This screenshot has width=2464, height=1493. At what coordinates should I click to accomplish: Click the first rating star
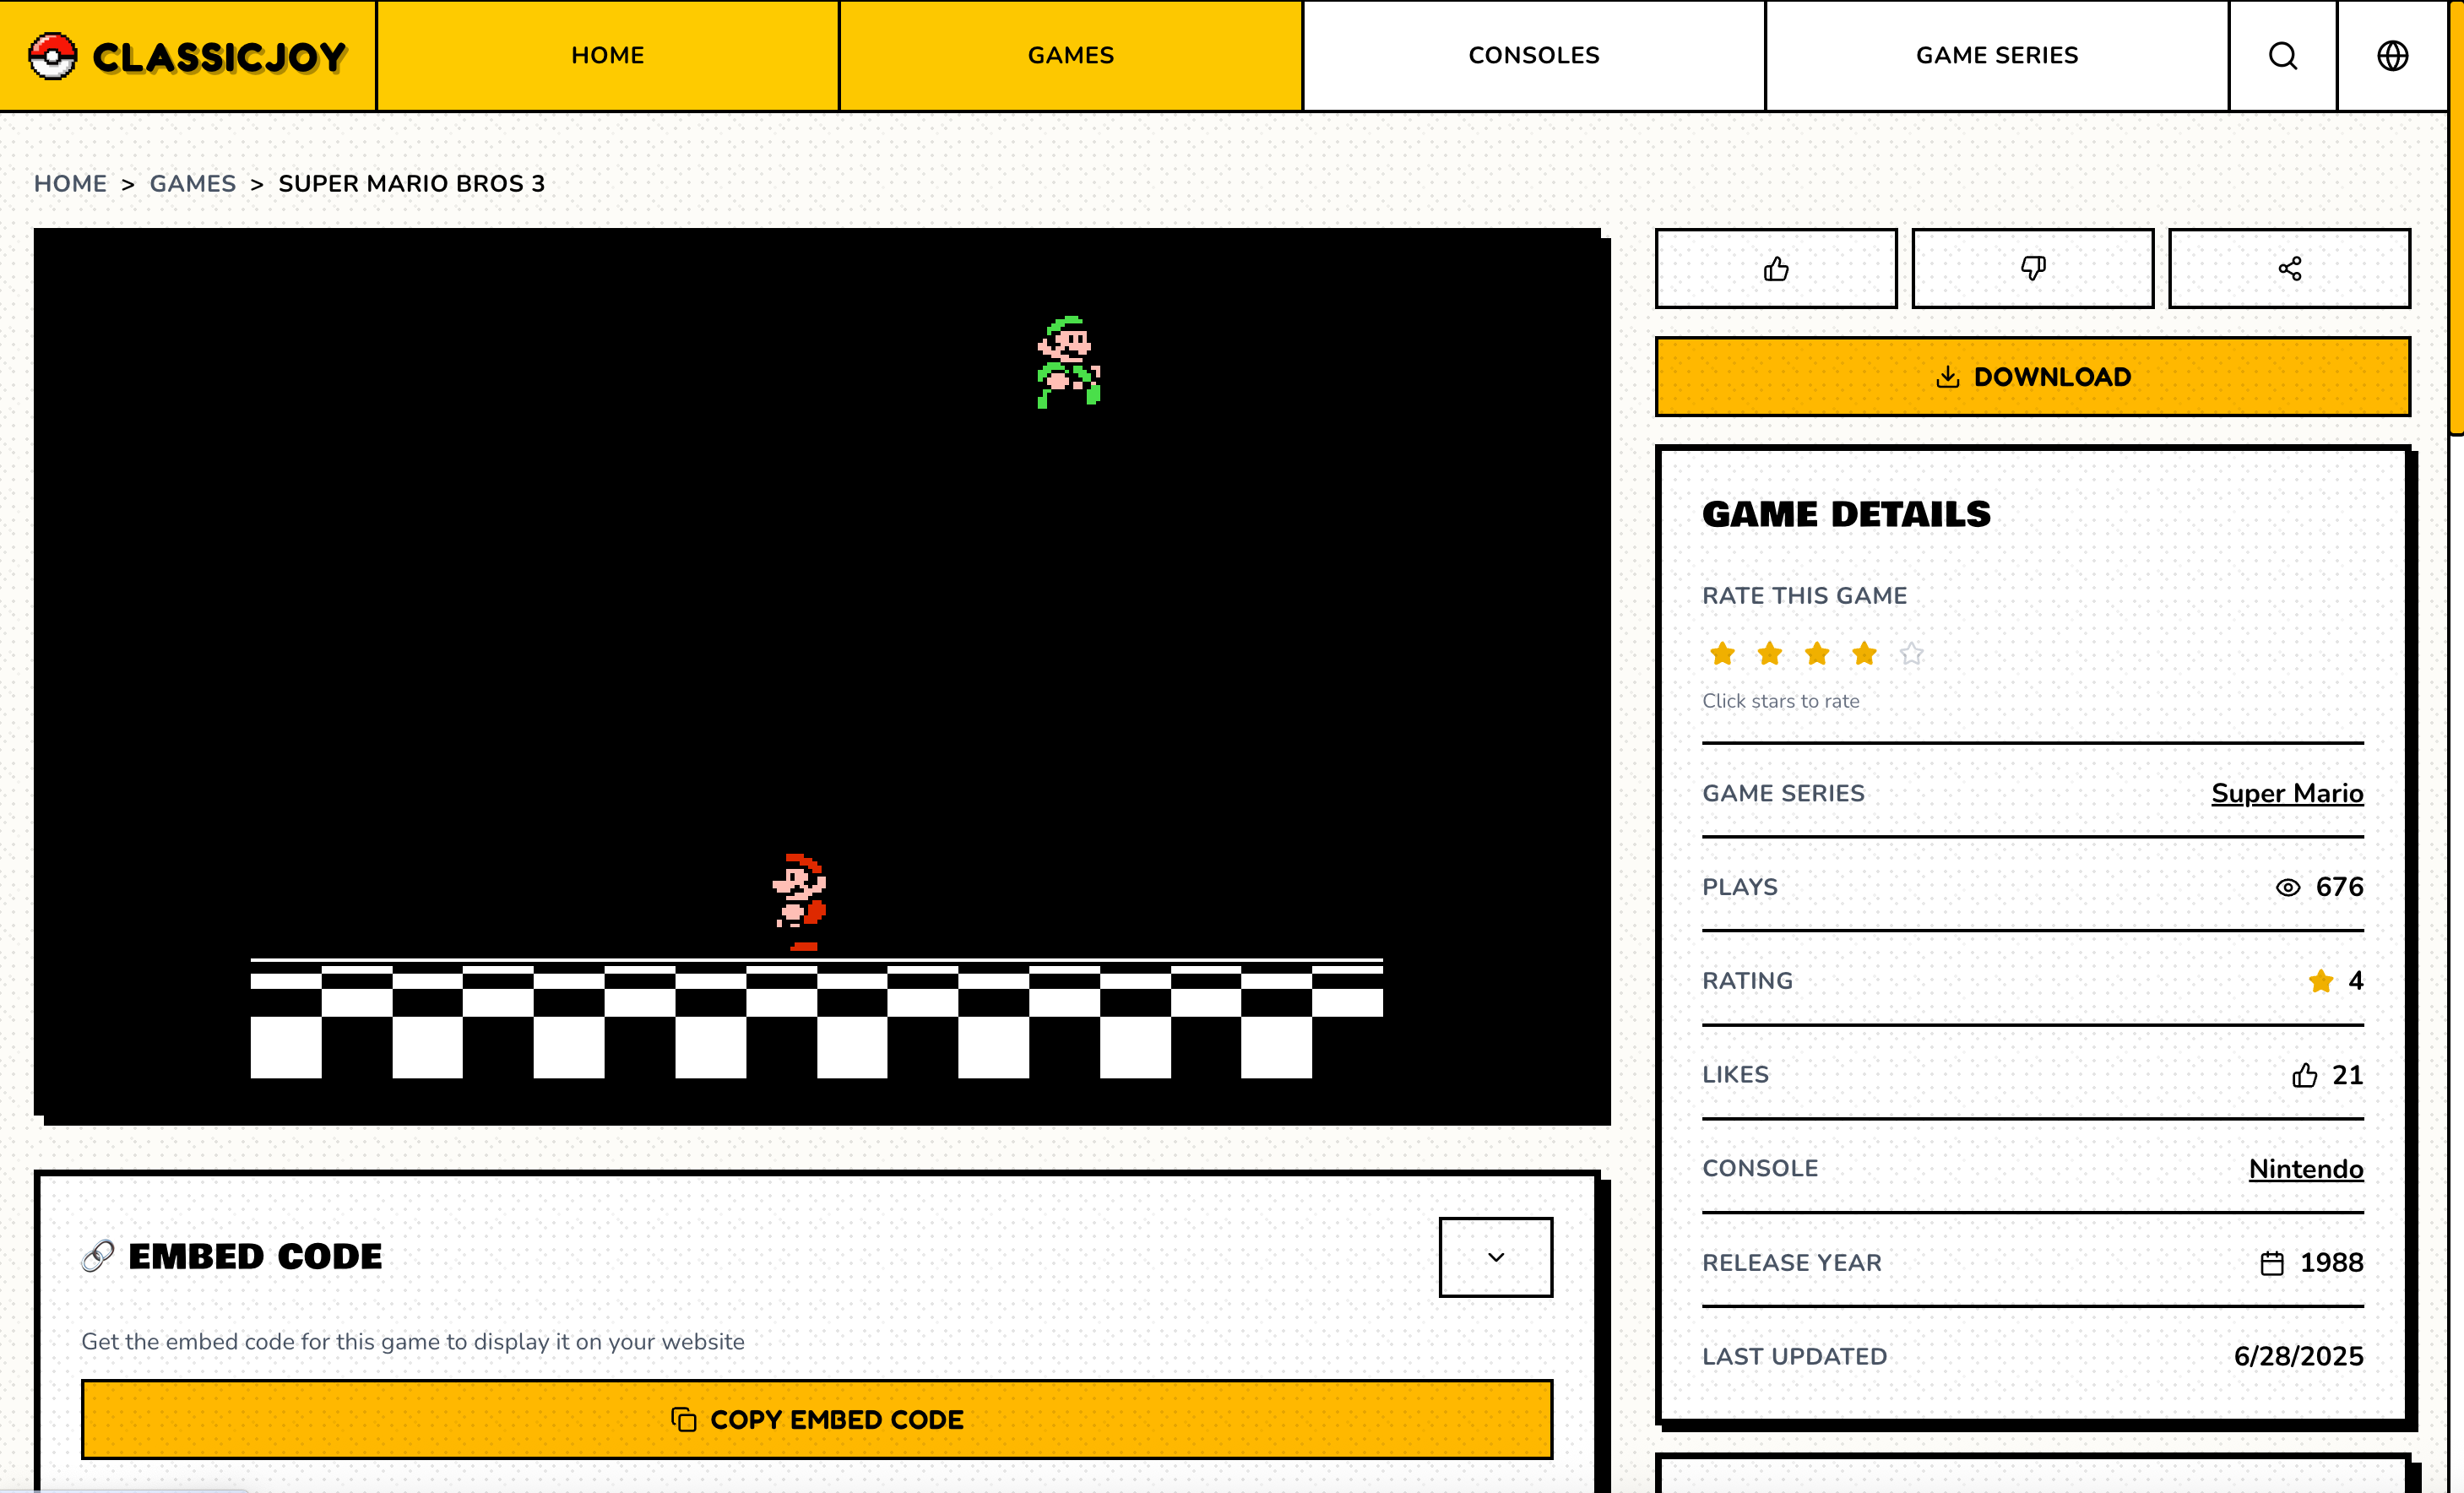(x=1722, y=653)
